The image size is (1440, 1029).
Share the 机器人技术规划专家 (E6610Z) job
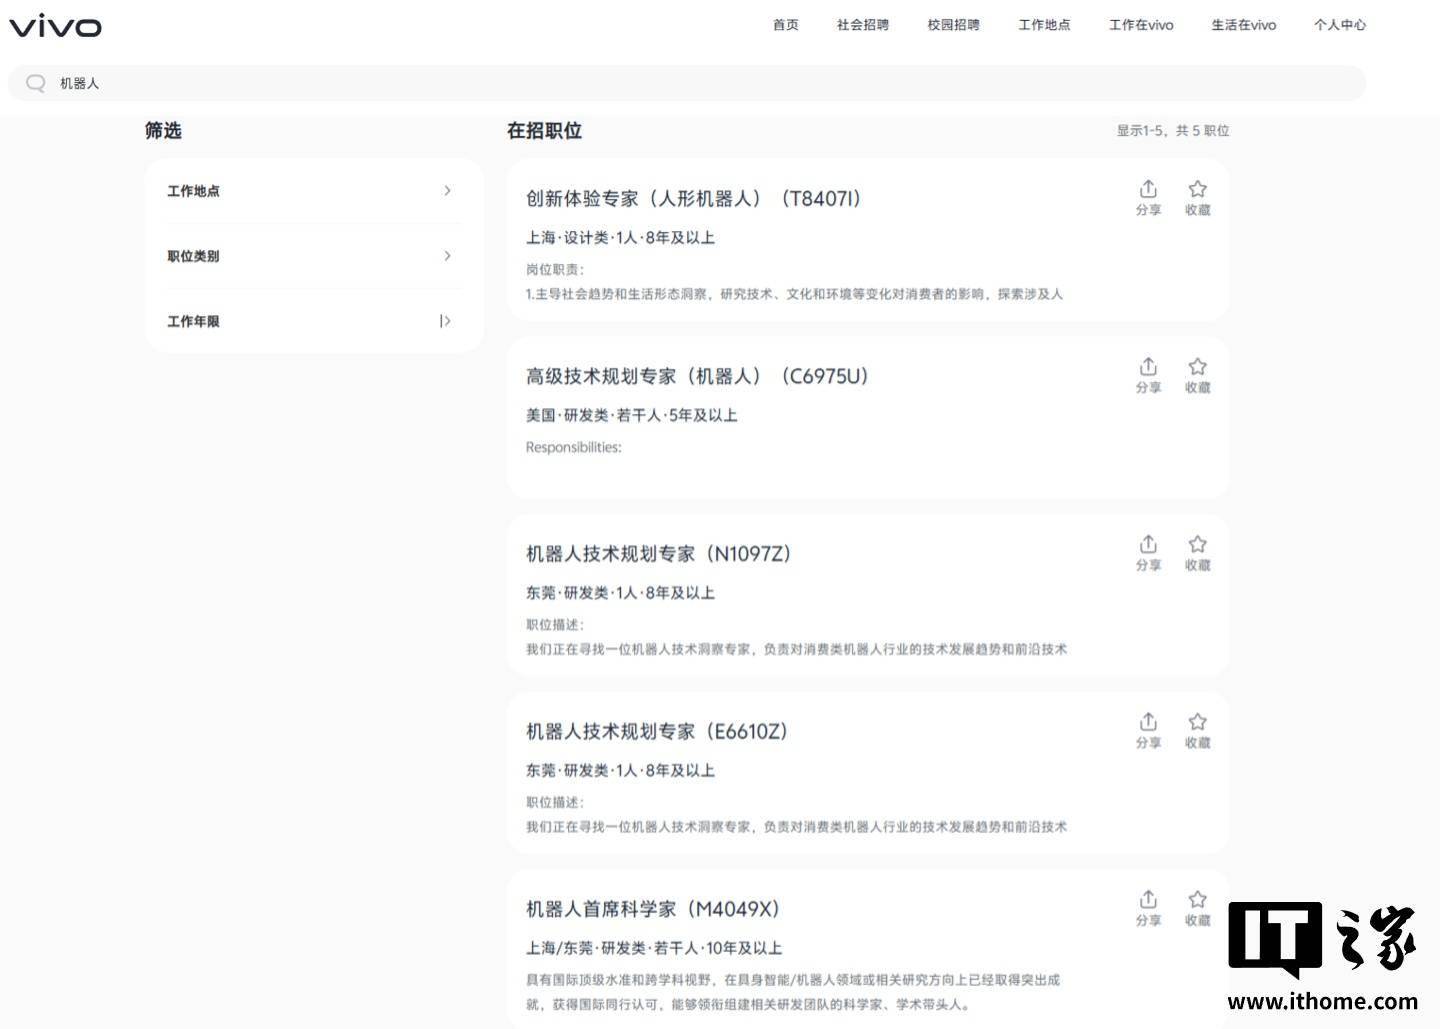[x=1148, y=730]
